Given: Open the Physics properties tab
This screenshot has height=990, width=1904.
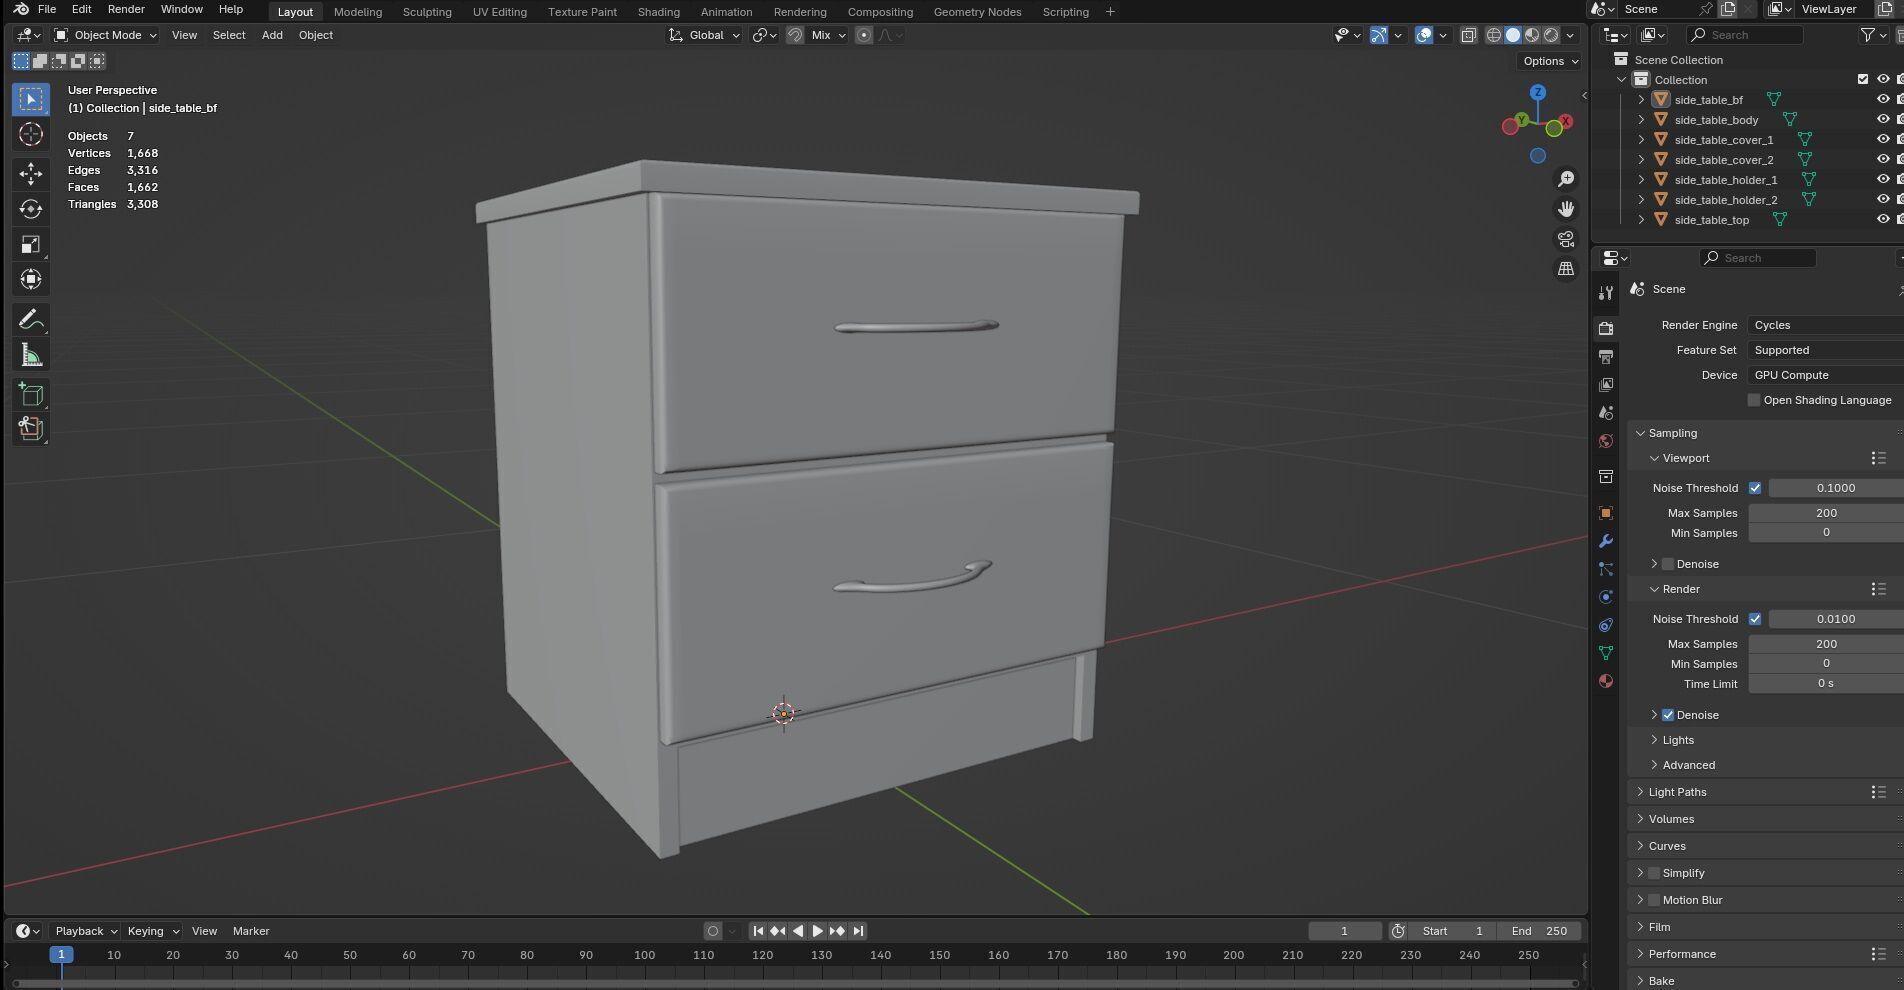Looking at the screenshot, I should coord(1606,597).
